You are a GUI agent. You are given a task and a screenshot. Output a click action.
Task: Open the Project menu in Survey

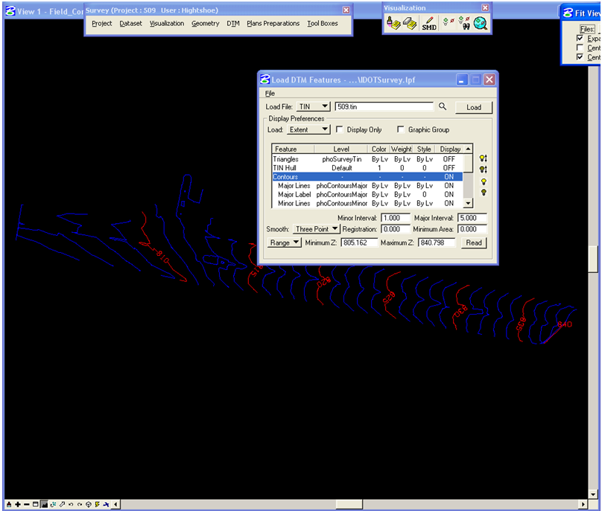(102, 23)
